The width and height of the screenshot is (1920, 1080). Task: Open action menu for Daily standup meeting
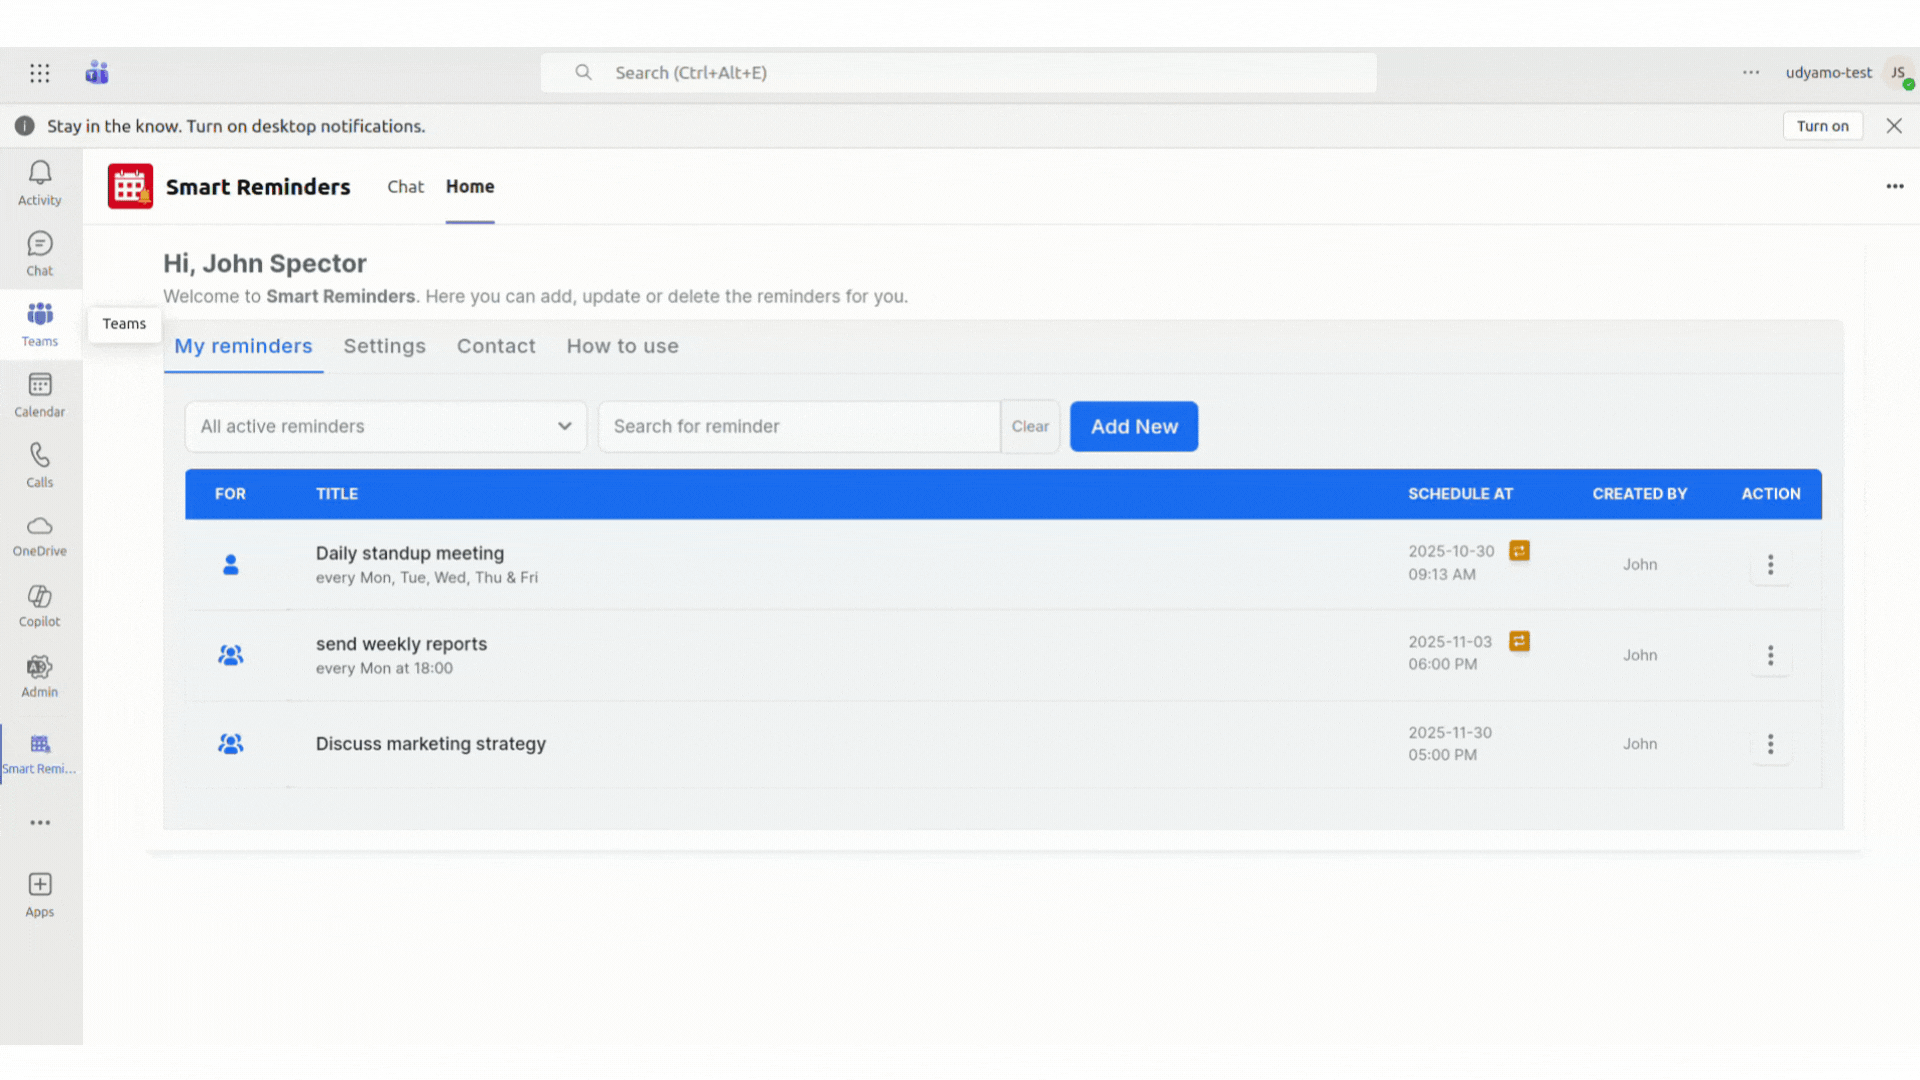tap(1770, 565)
